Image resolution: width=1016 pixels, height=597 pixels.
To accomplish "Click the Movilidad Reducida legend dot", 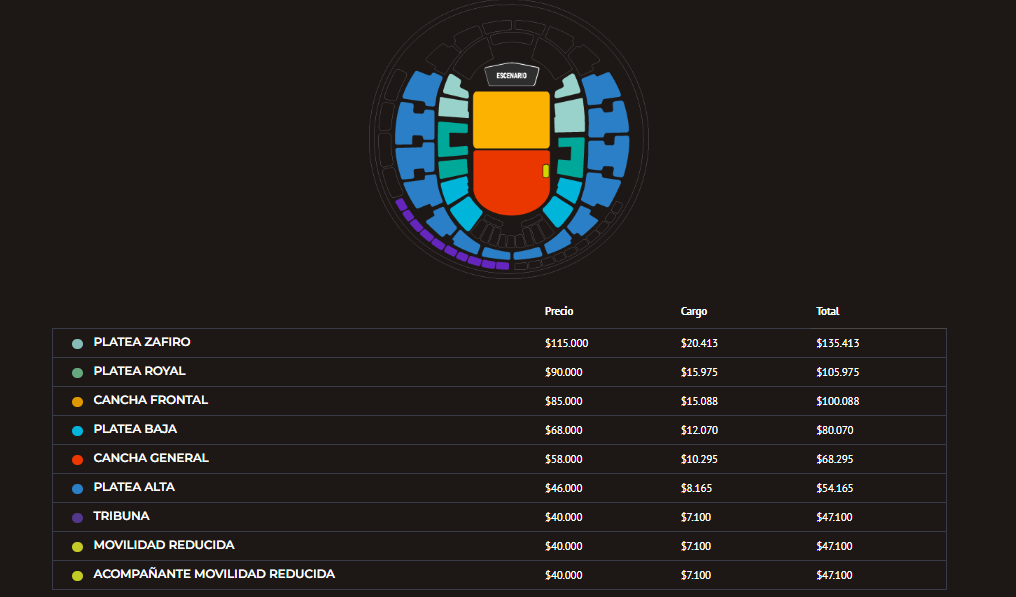I will tap(77, 547).
